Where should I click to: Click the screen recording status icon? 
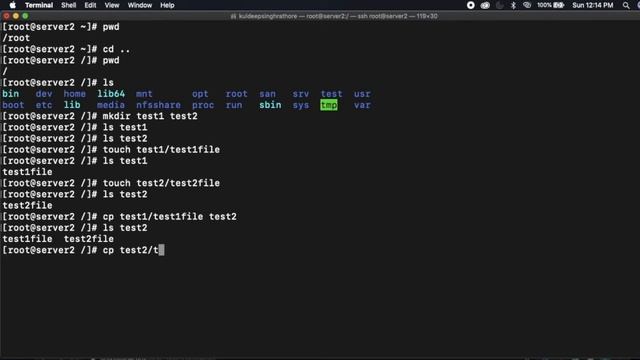click(x=471, y=5)
